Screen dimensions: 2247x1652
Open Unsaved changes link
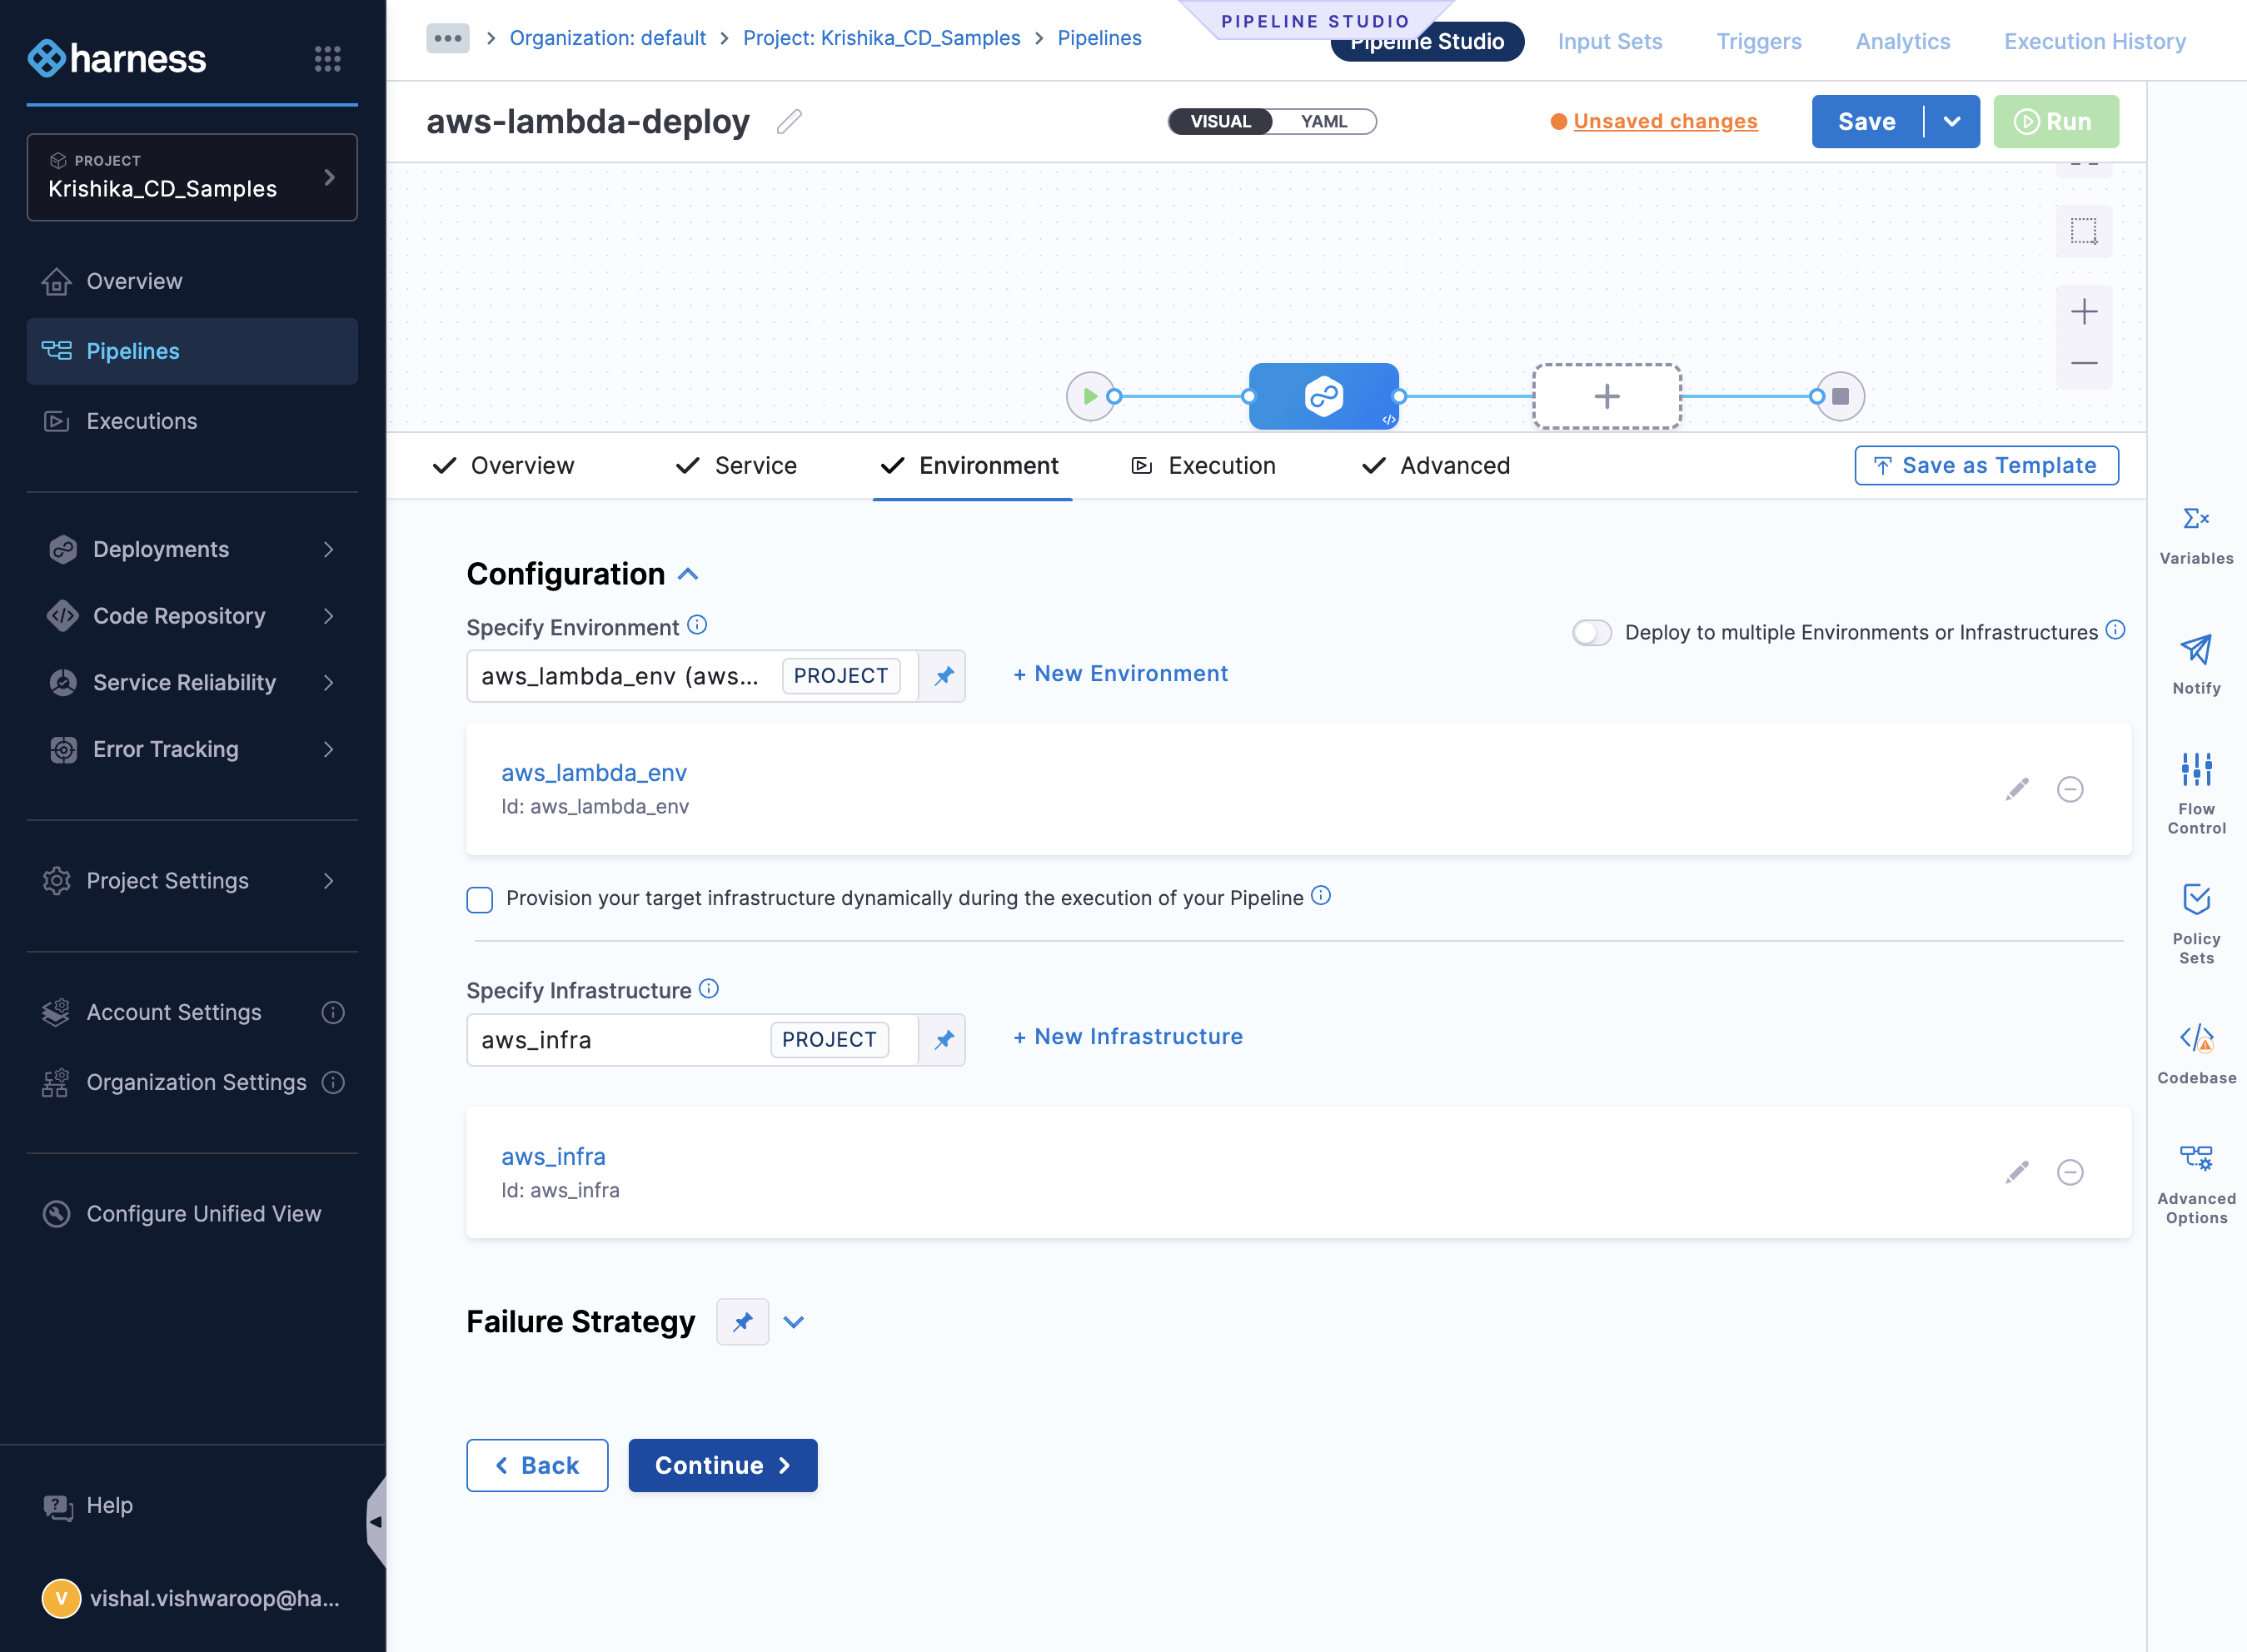(x=1664, y=121)
